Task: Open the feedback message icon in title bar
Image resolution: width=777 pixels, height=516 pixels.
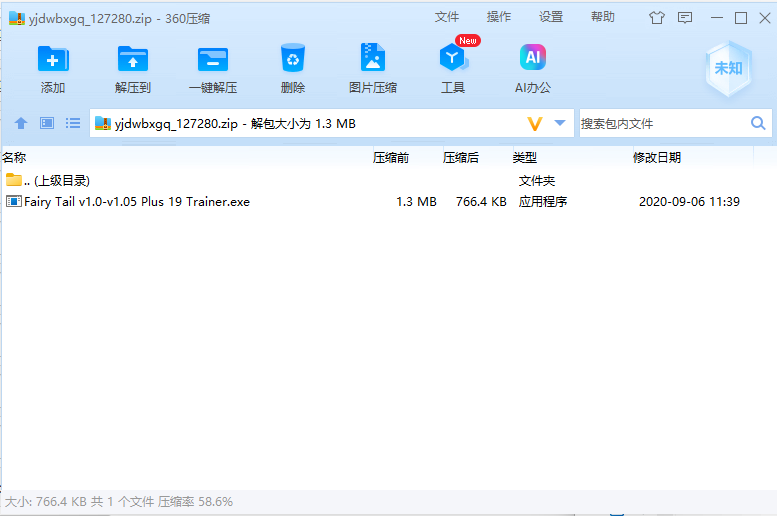Action: [685, 18]
